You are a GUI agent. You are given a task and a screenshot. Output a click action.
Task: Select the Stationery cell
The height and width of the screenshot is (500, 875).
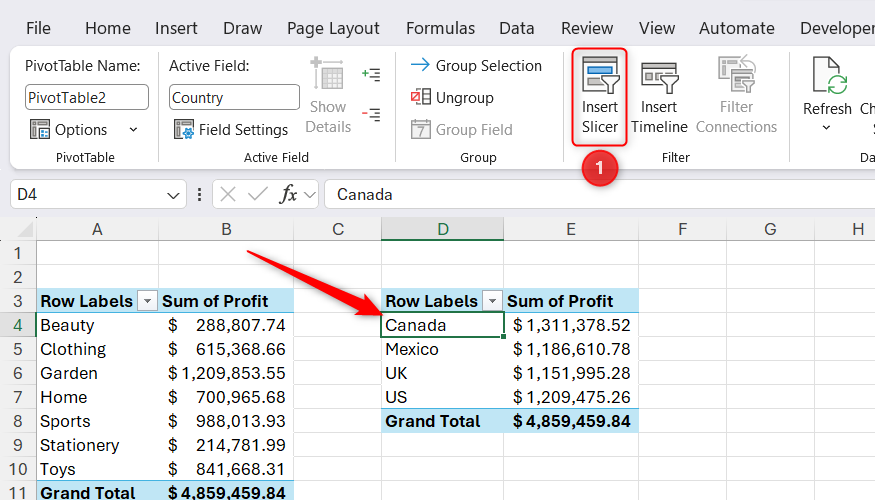(97, 445)
